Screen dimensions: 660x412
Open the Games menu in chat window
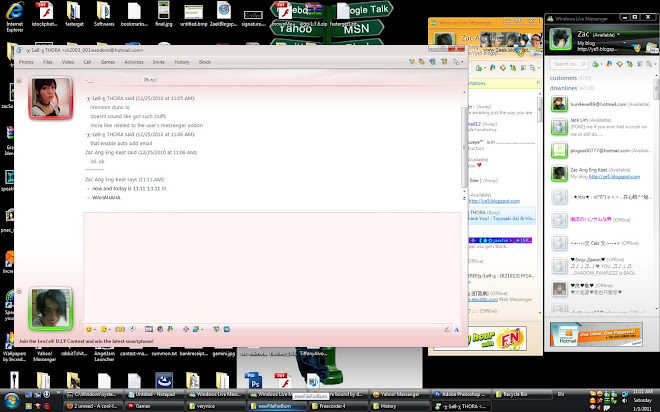pos(108,62)
